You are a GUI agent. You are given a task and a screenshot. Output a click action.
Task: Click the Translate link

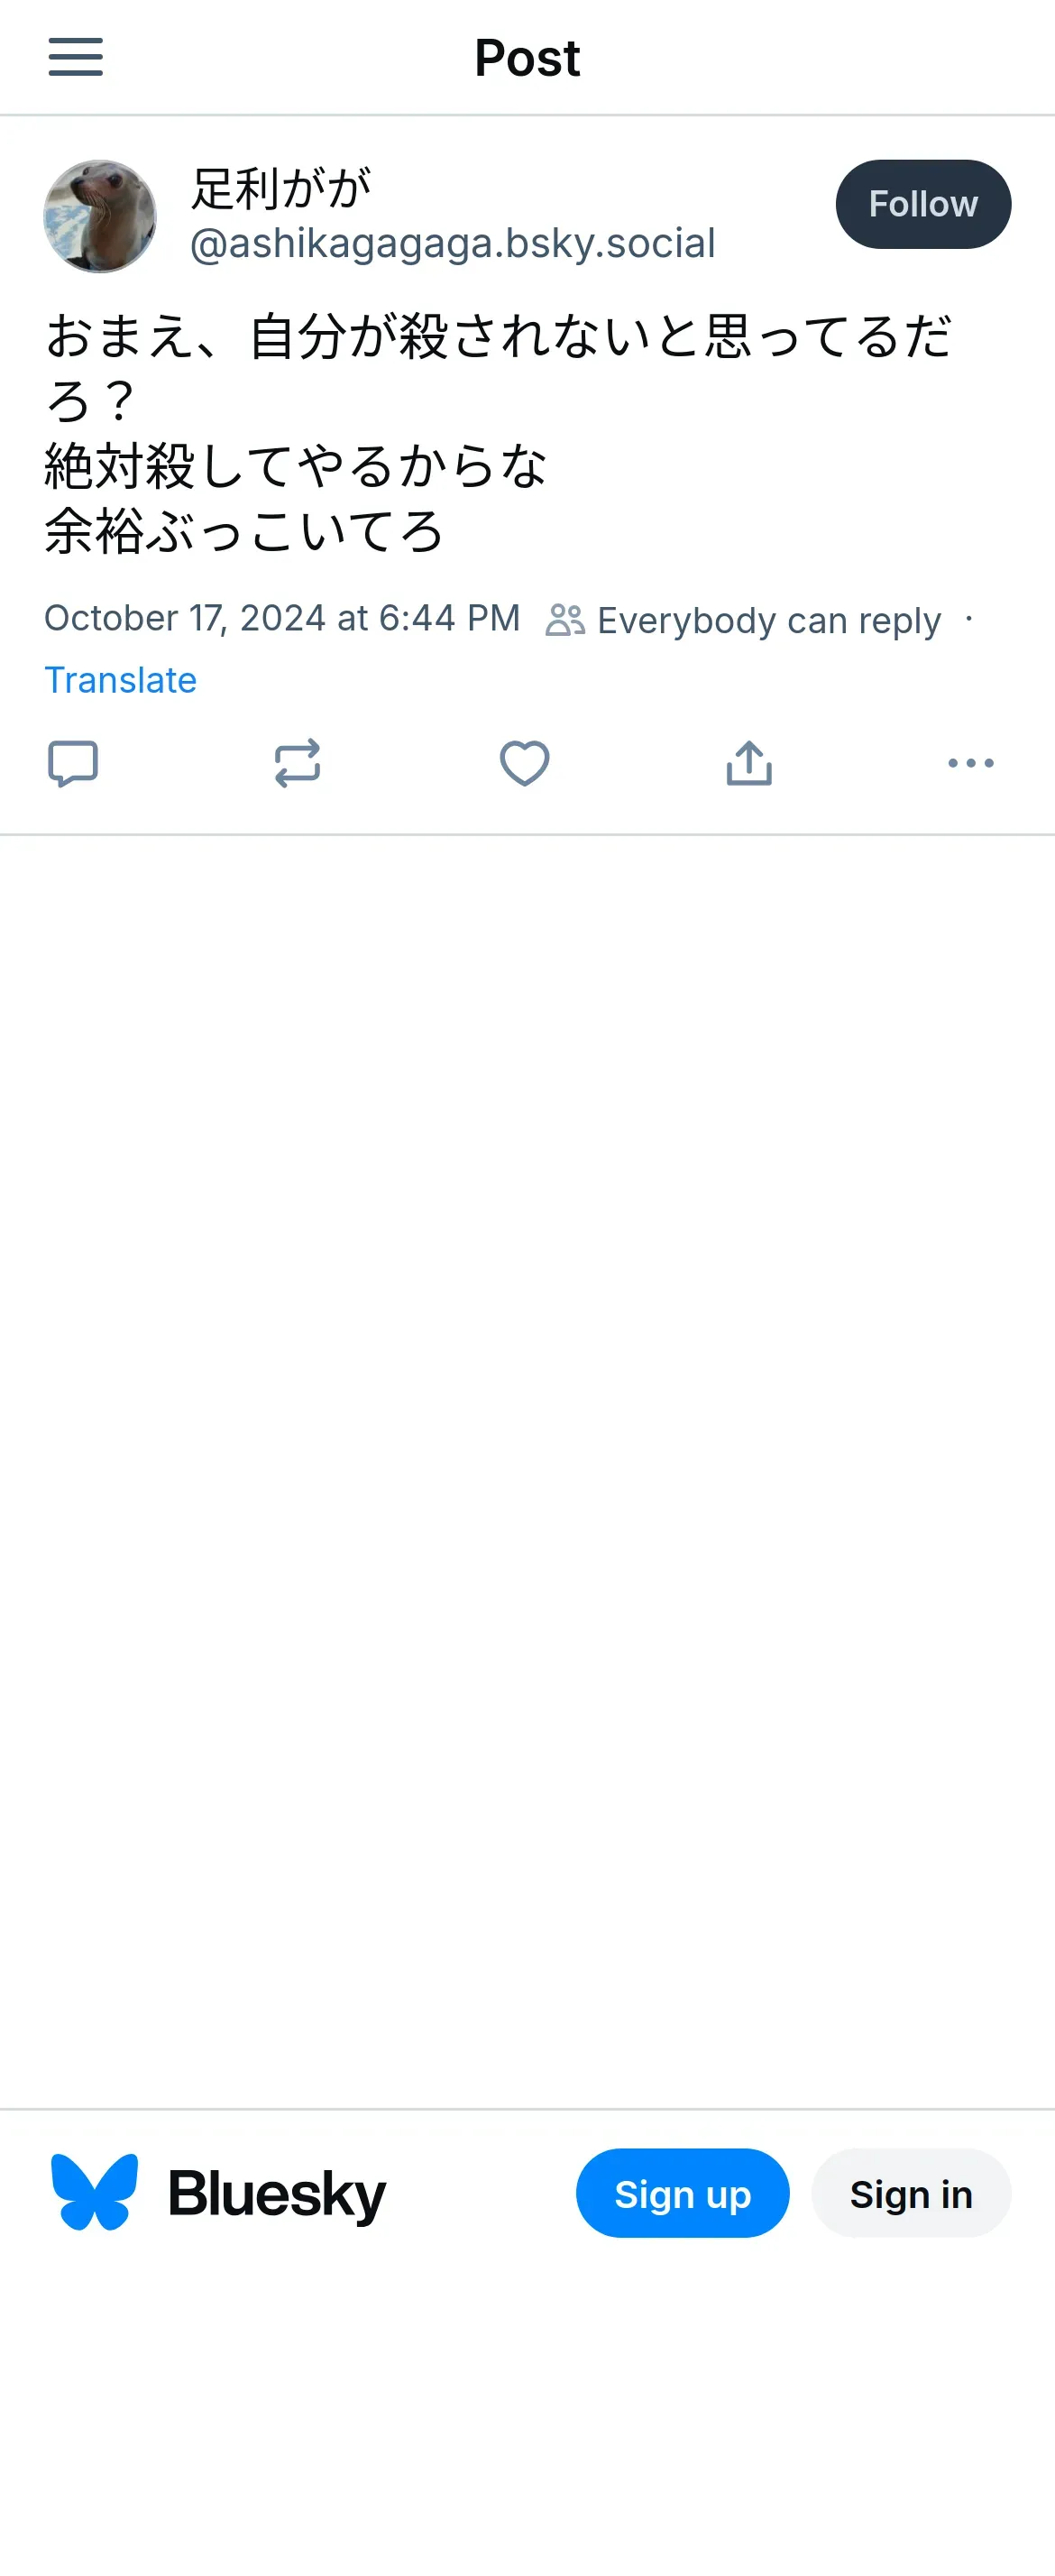point(120,680)
